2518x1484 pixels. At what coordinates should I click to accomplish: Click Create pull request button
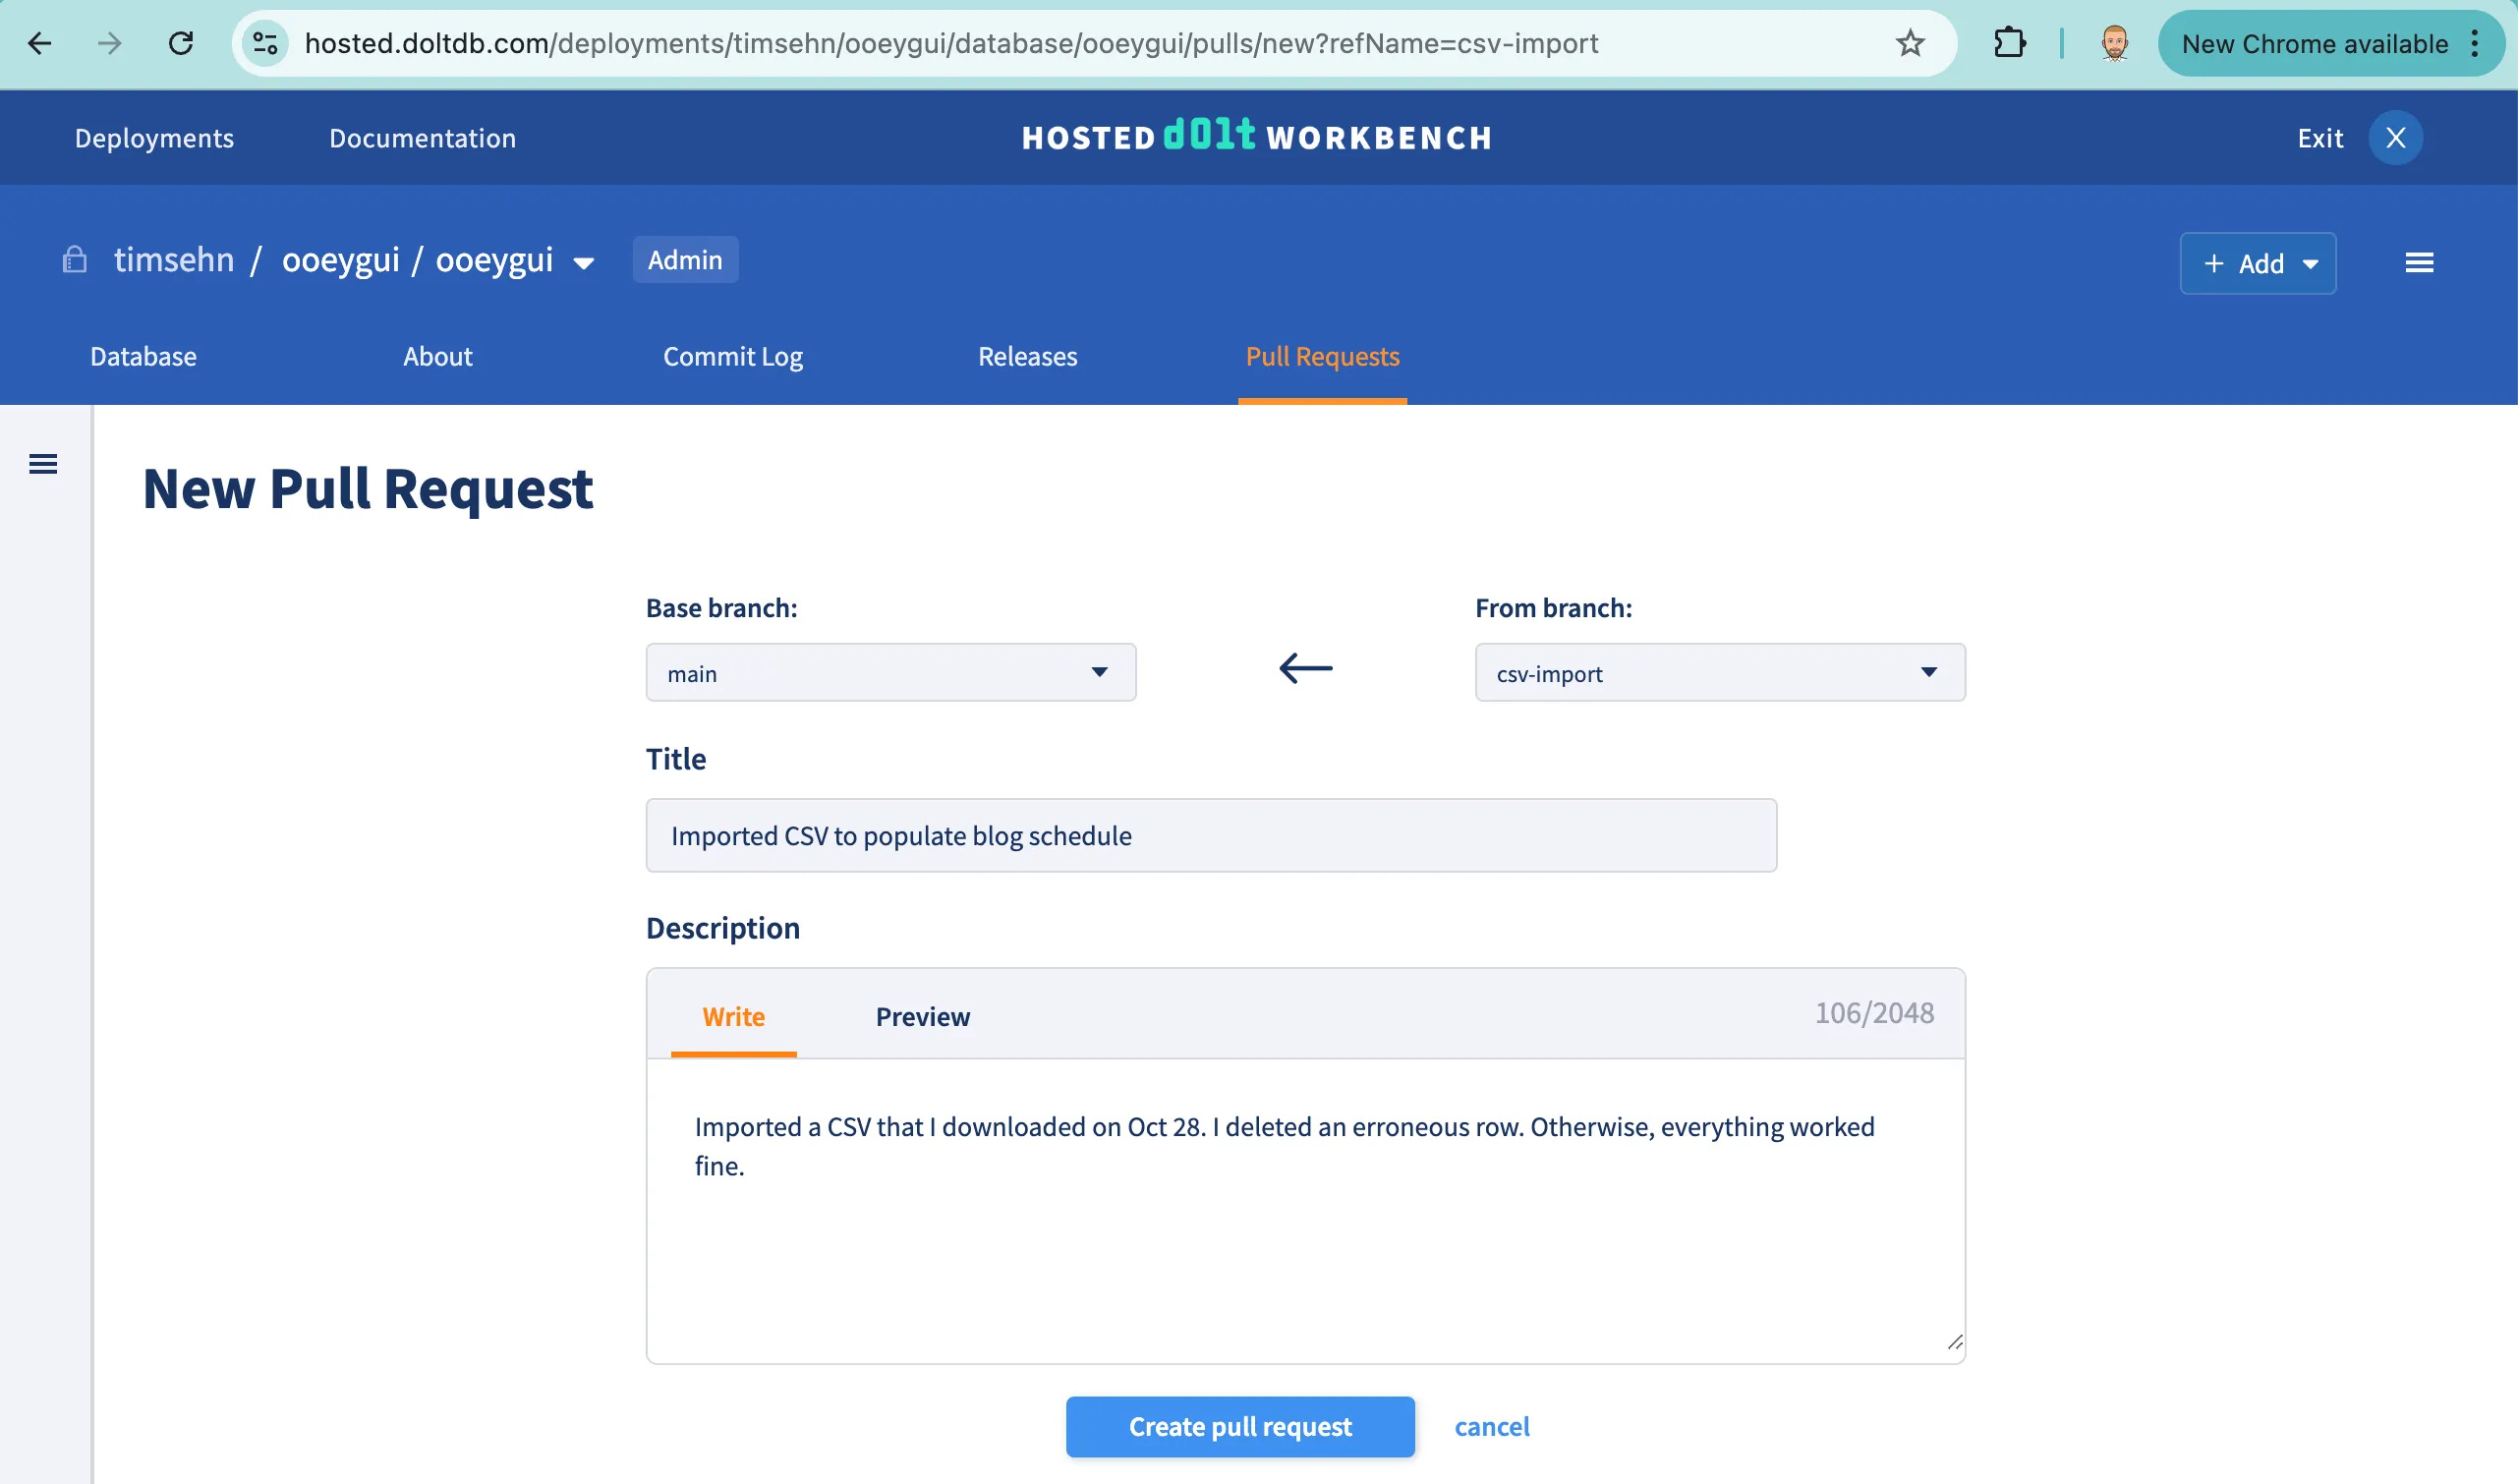pos(1239,1426)
